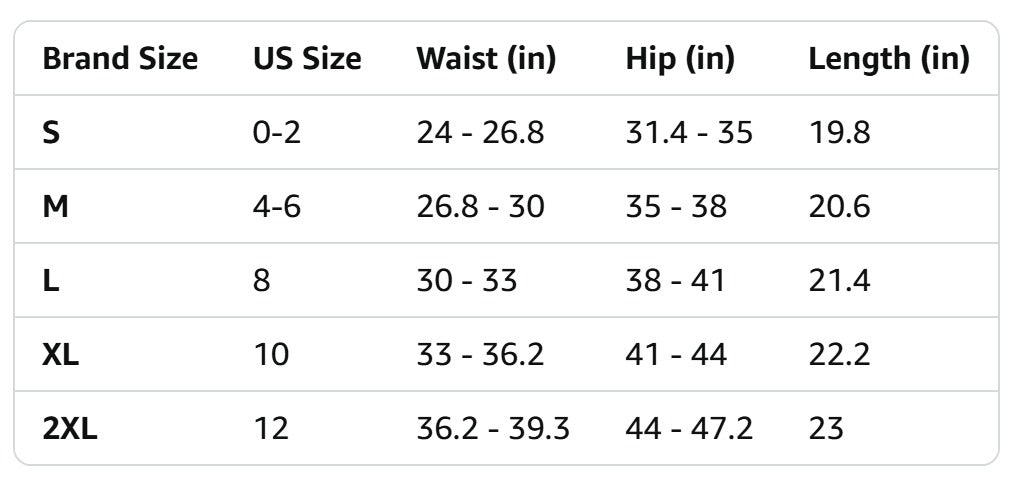This screenshot has height=489, width=1011.
Task: Click the waist value 30 - 33
Action: (467, 281)
